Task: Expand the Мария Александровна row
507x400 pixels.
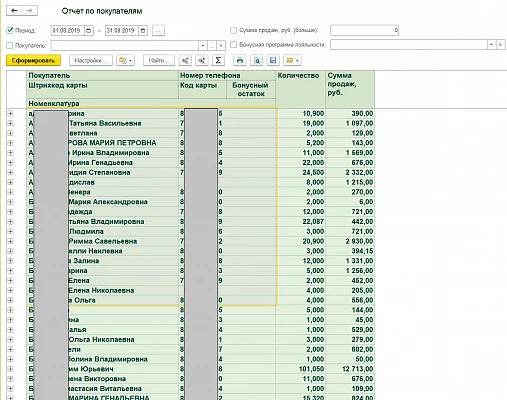Action: (x=11, y=202)
